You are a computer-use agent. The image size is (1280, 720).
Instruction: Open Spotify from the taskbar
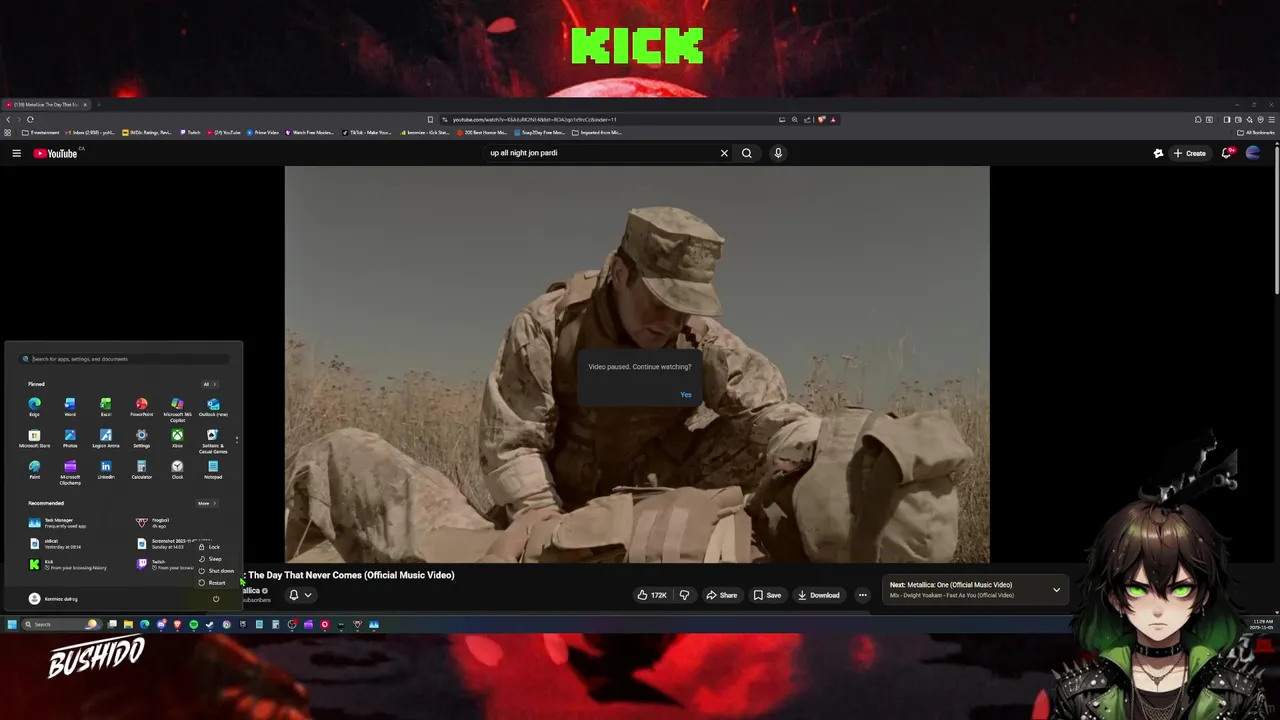point(193,624)
